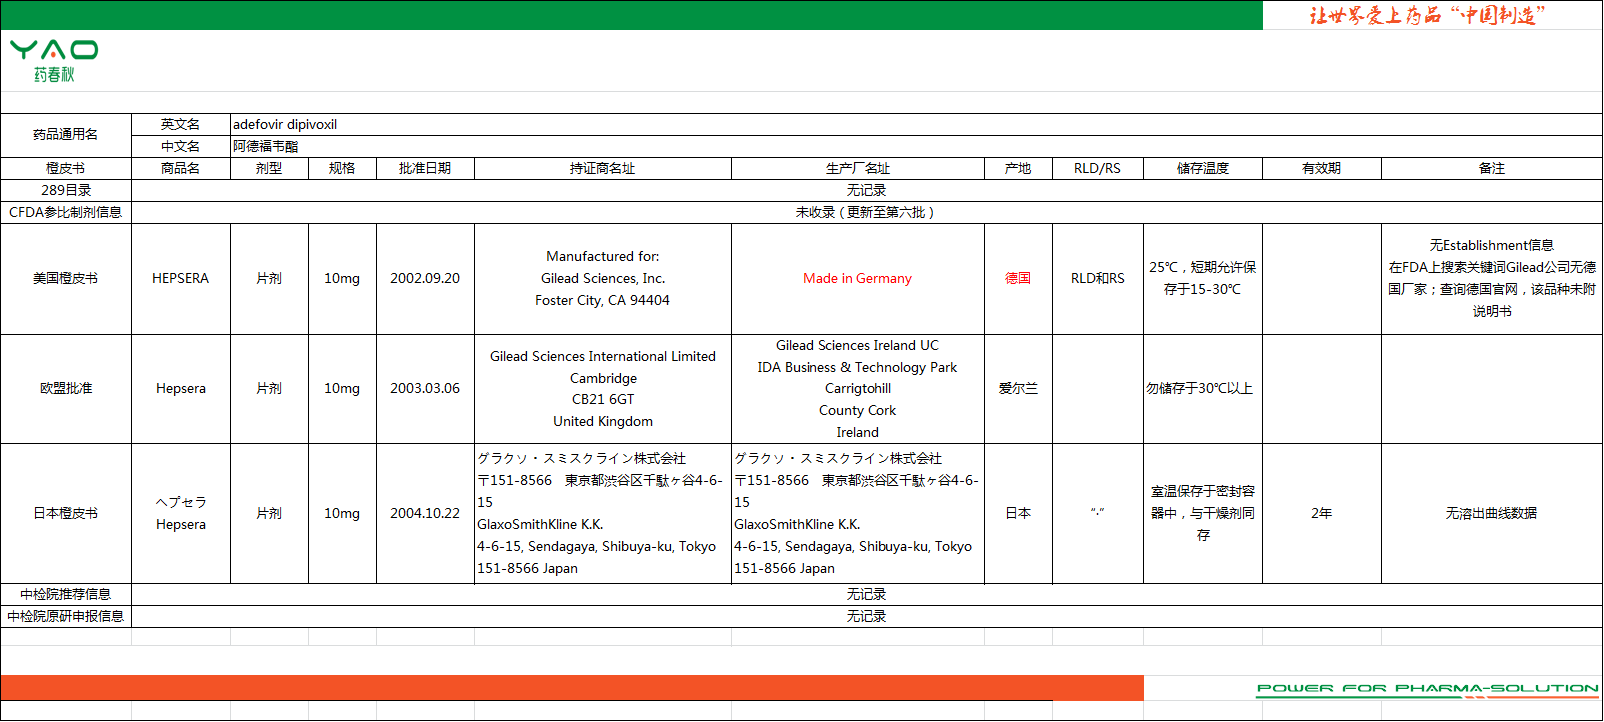
Task: Click the cell containing adefovir dipivoxil
Action: (x=916, y=125)
